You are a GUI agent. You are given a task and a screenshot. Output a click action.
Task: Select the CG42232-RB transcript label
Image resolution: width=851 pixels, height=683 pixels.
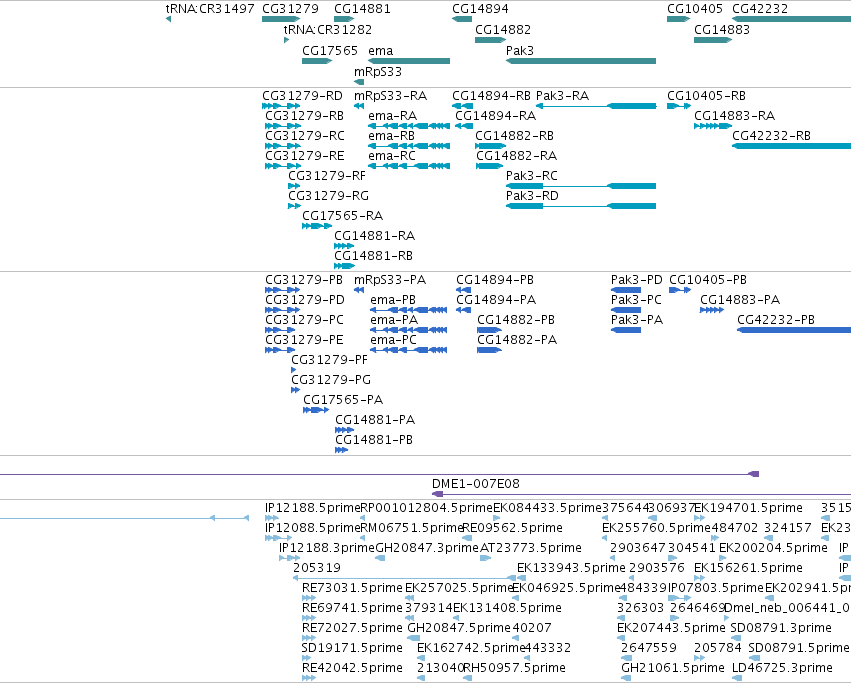[x=771, y=136]
